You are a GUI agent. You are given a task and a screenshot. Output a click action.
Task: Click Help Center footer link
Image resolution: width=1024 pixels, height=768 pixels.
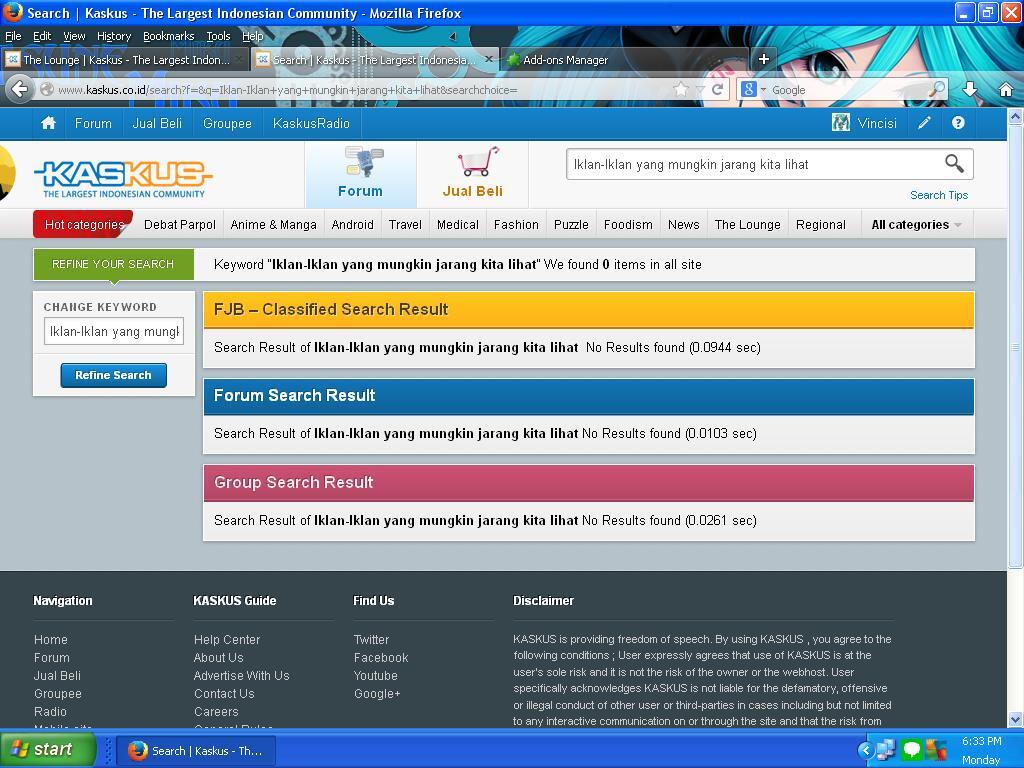(227, 639)
